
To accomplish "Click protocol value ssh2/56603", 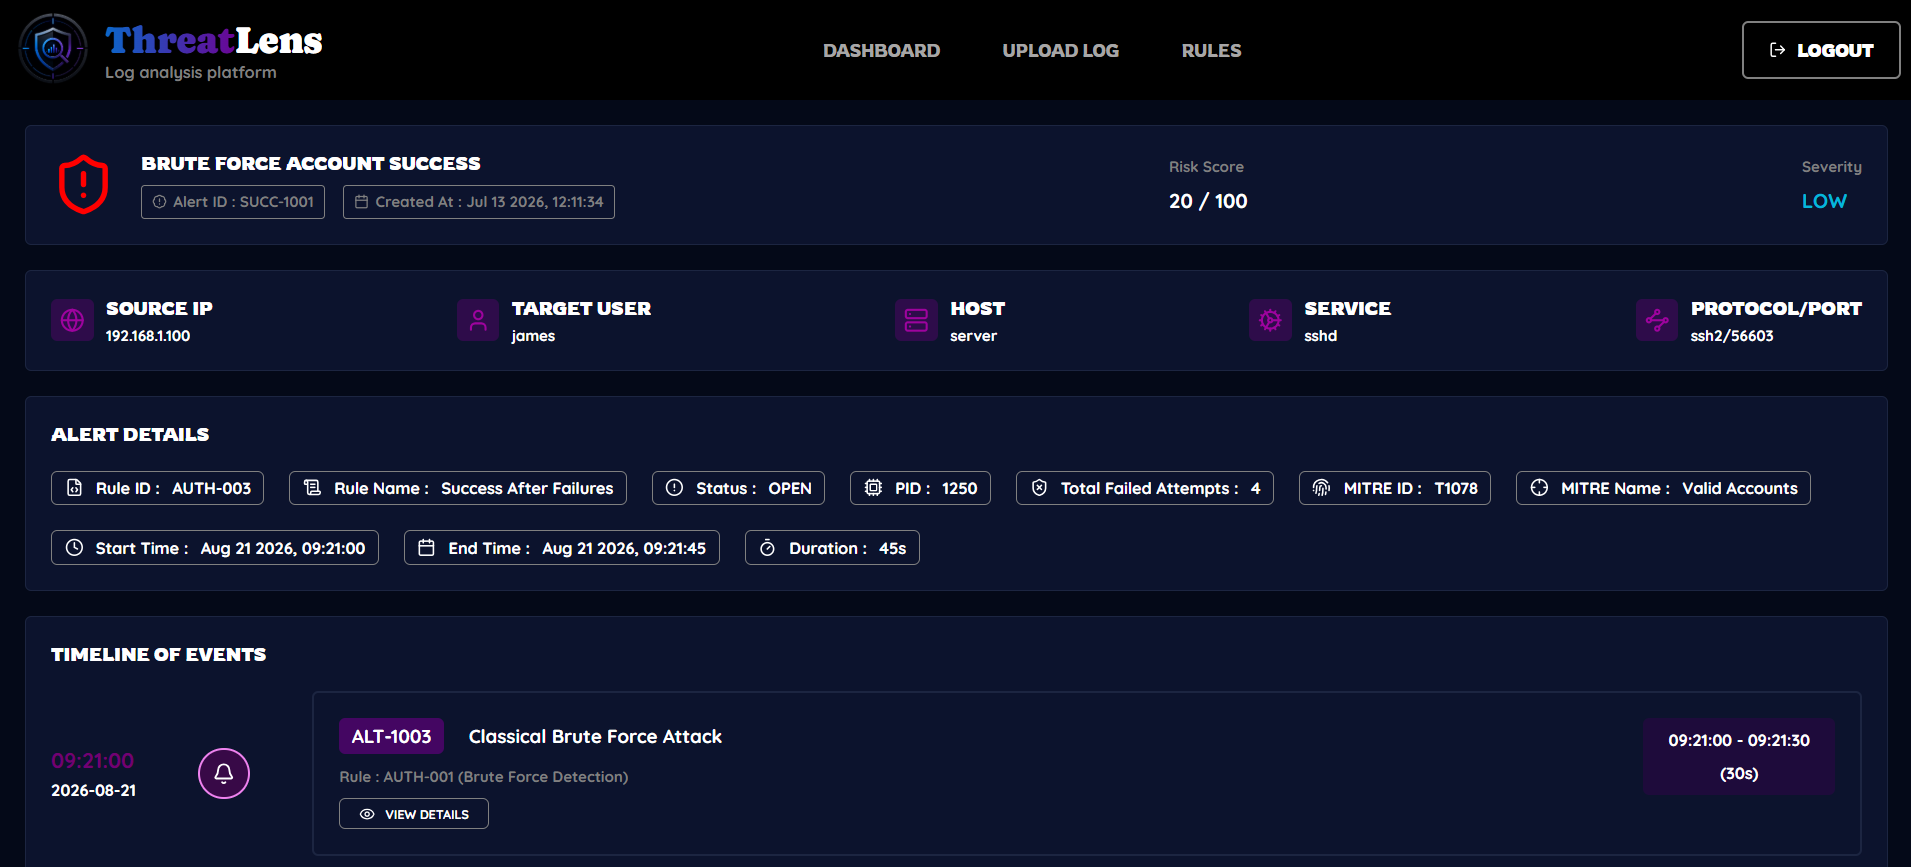I will coord(1732,336).
